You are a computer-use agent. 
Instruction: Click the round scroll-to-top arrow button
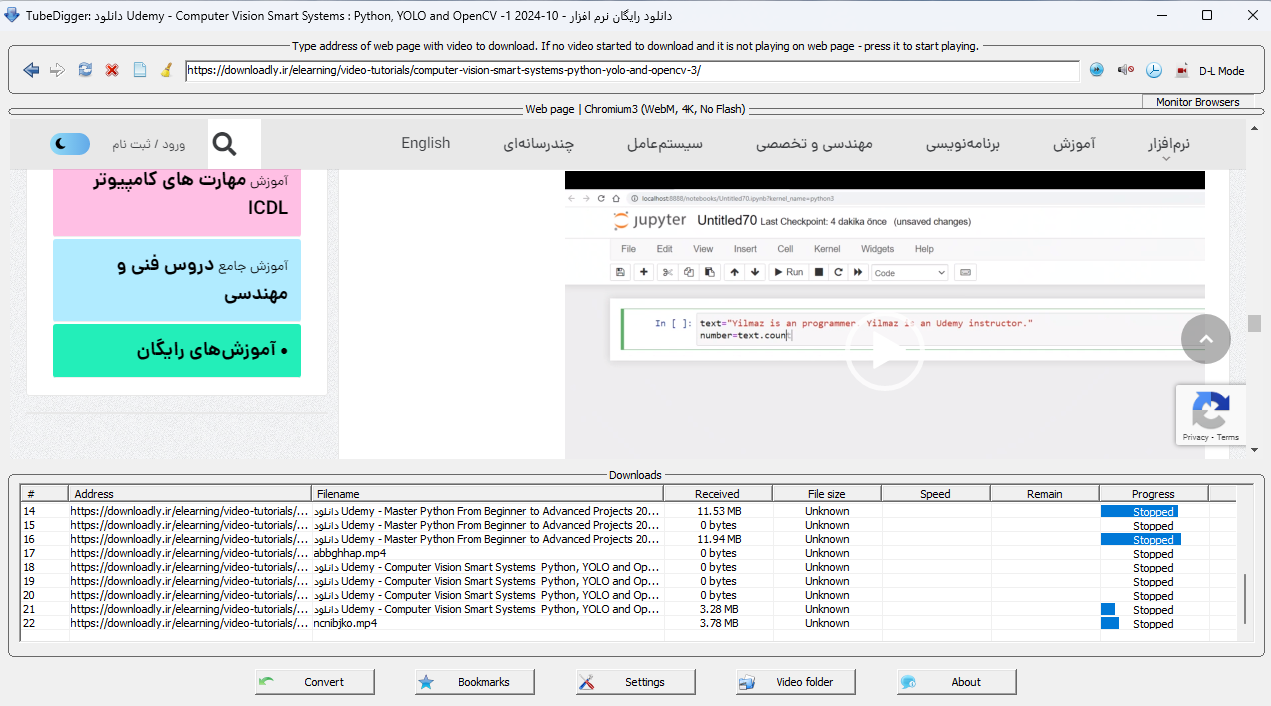click(x=1205, y=339)
